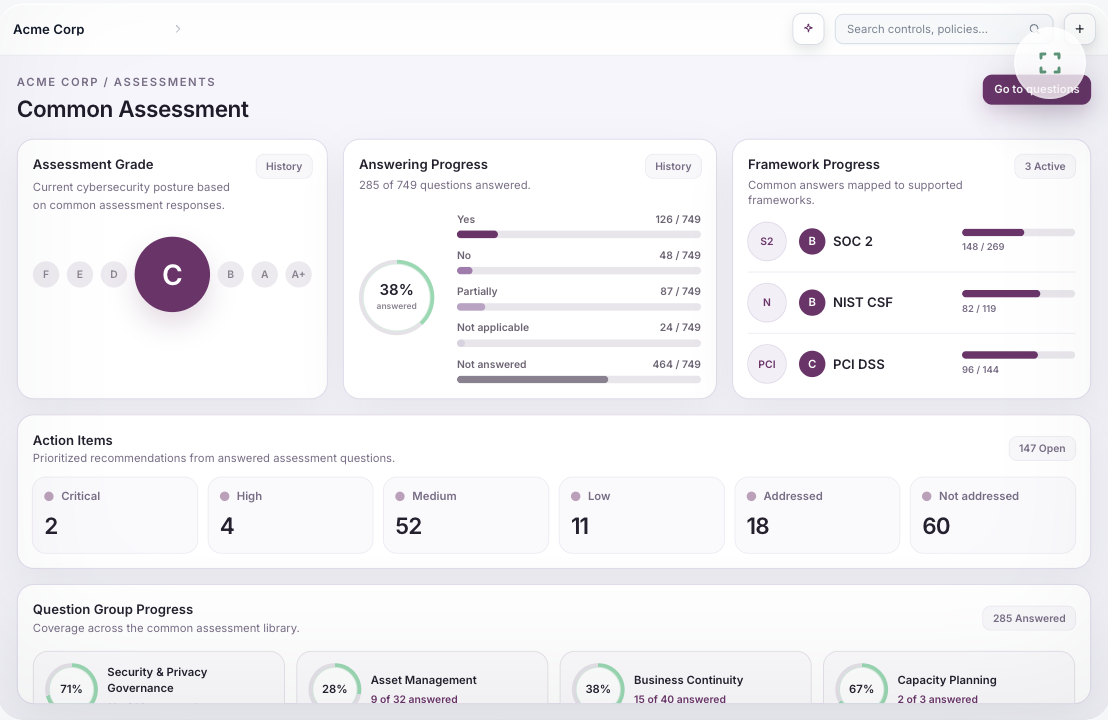Open the Not addressed card showing 60
Viewport: 1108px width, 720px height.
993,515
